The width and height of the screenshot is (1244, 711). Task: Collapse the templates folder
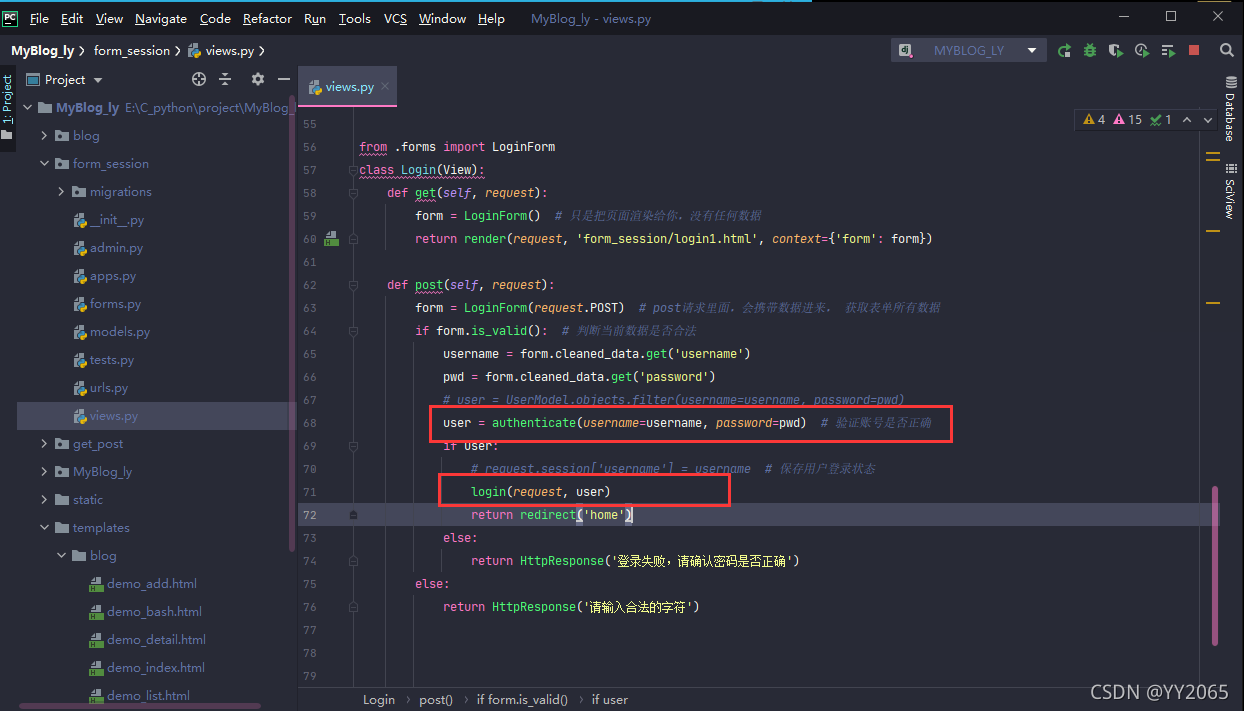pyautogui.click(x=44, y=527)
